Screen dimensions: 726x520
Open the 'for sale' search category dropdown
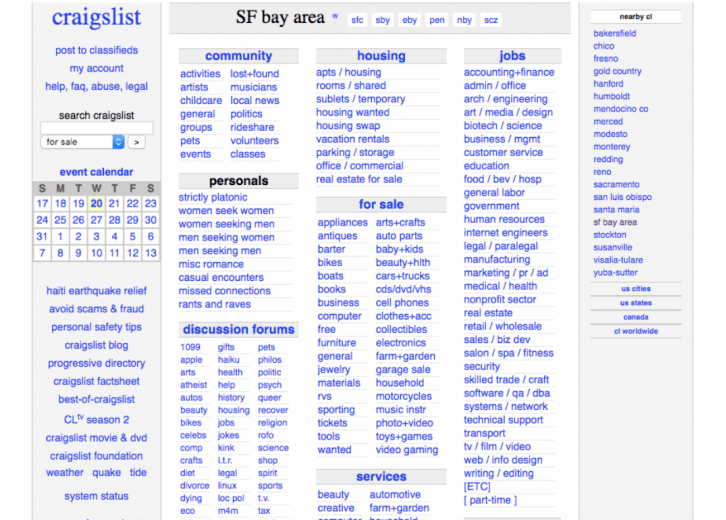83,142
